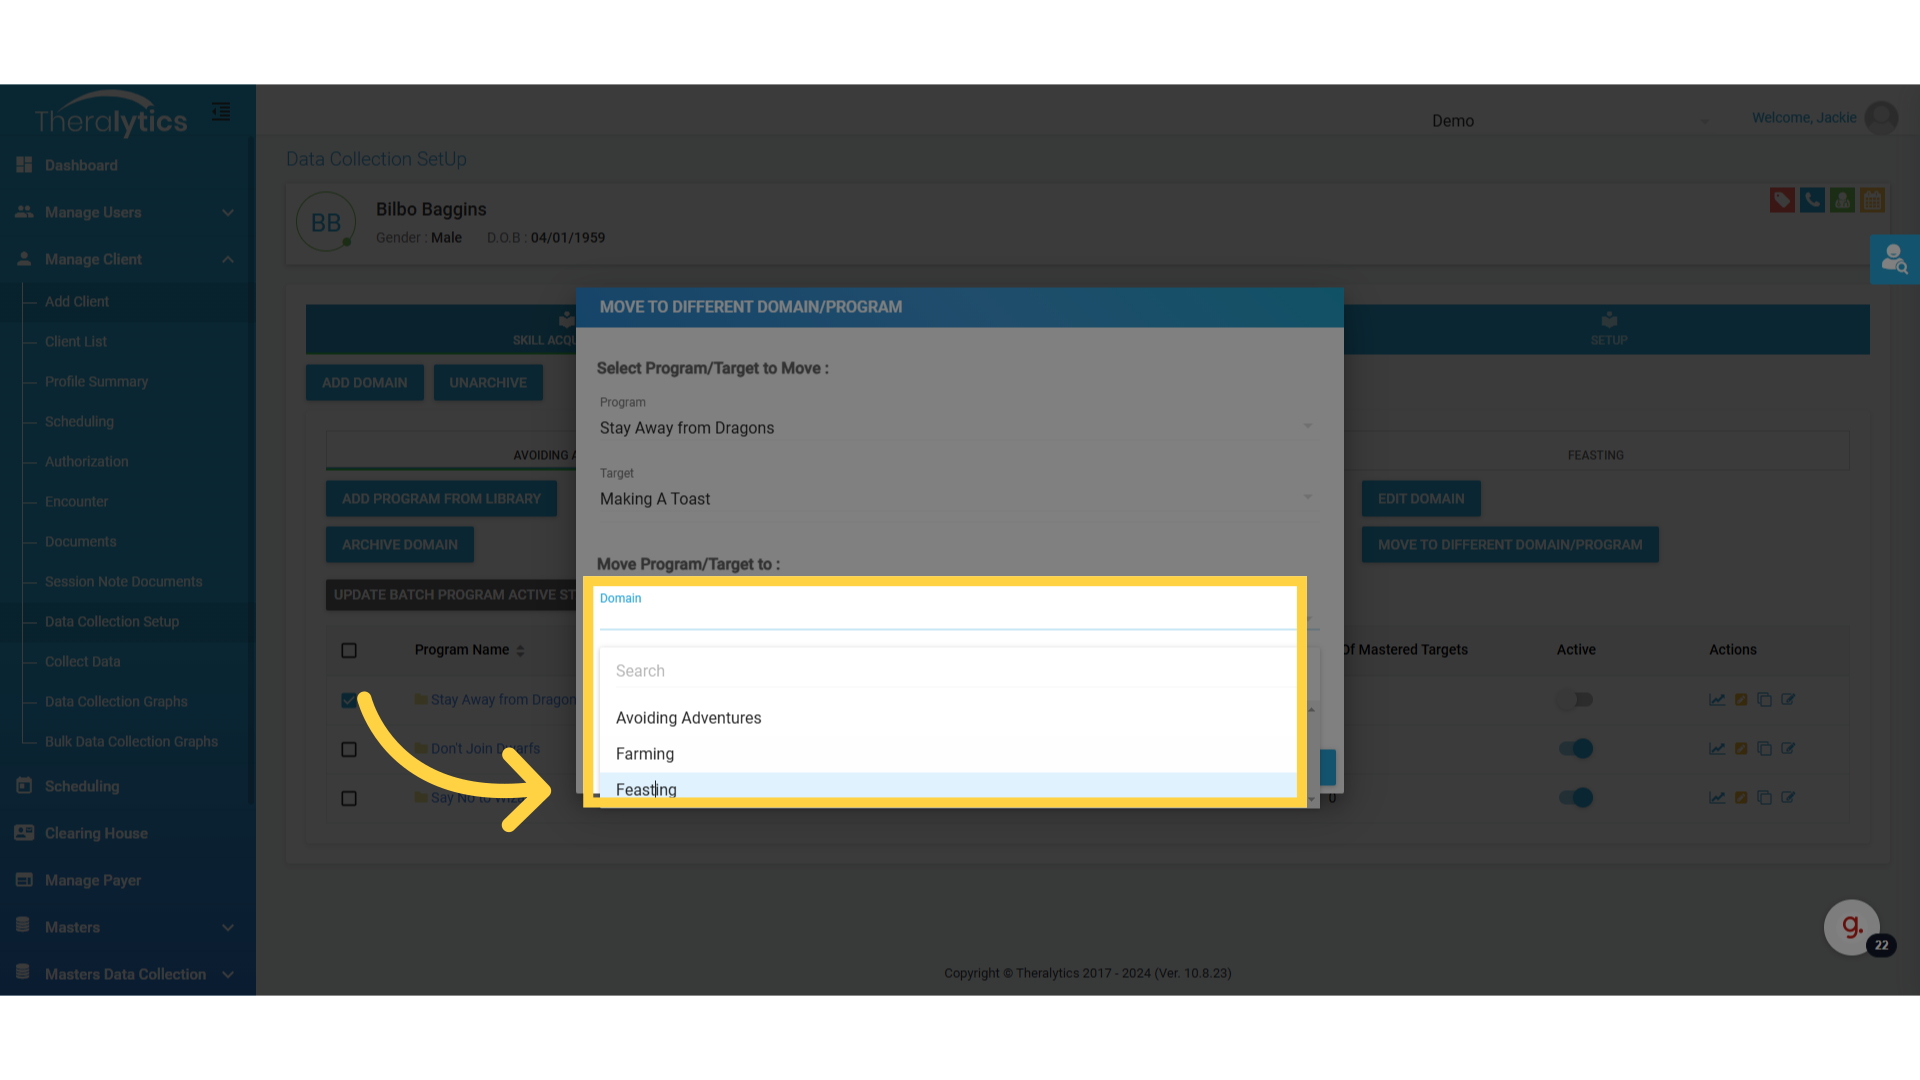Click copy icon in the second program row
This screenshot has height=1080, width=1920.
tap(1764, 749)
